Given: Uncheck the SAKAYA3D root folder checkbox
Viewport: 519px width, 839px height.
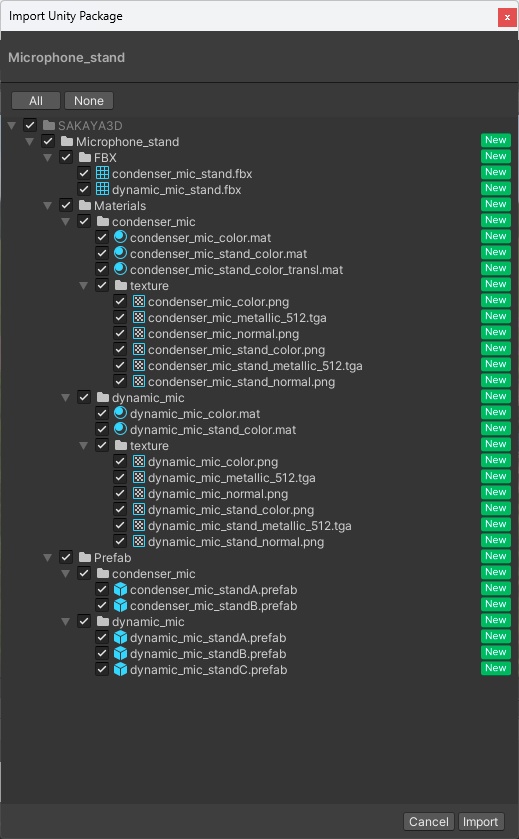Looking at the screenshot, I should tap(30, 125).
